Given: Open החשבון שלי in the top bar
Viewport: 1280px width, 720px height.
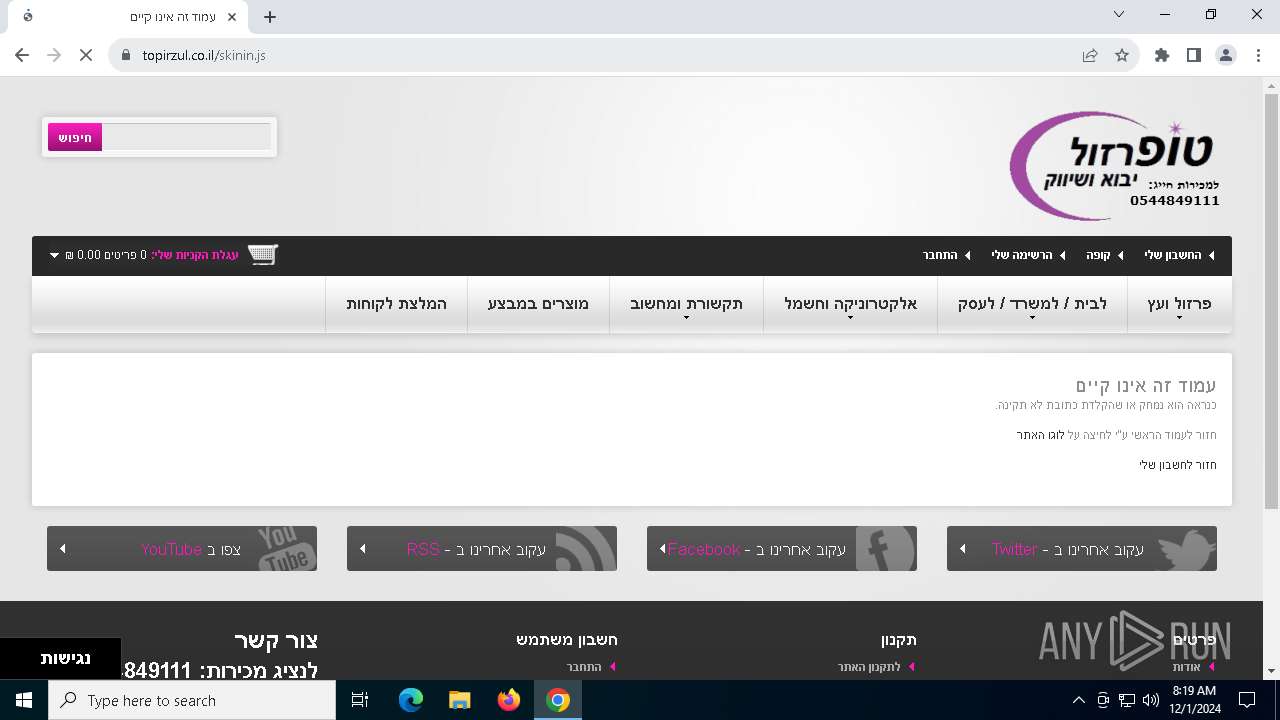Looking at the screenshot, I should pyautogui.click(x=1173, y=255).
